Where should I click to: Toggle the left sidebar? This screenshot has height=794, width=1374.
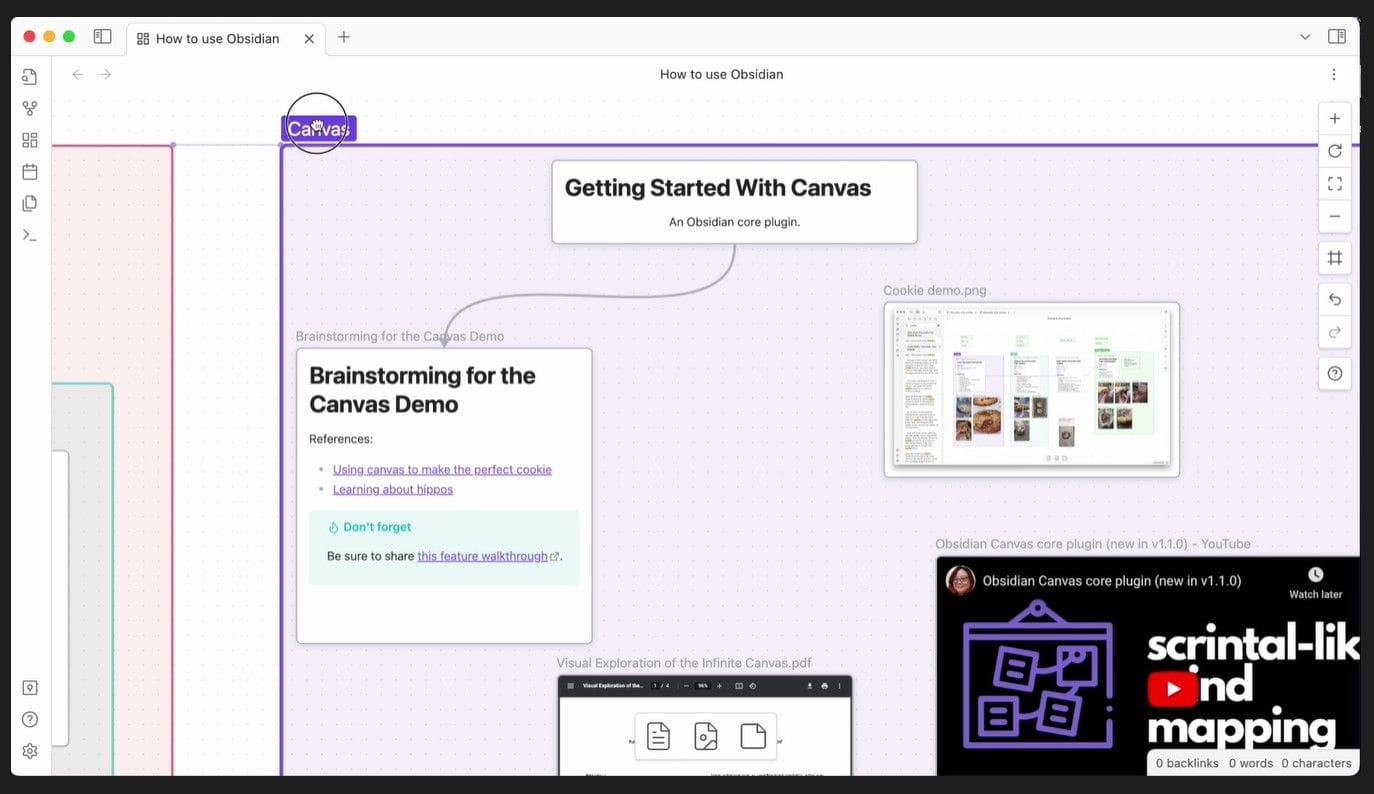[x=102, y=36]
